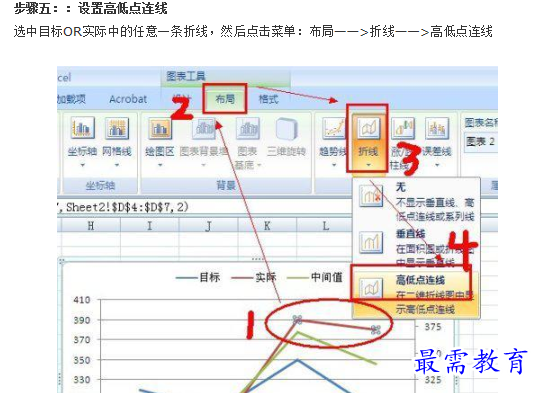
Task: Click the 图表工具 contextual tab header
Action: (x=186, y=76)
